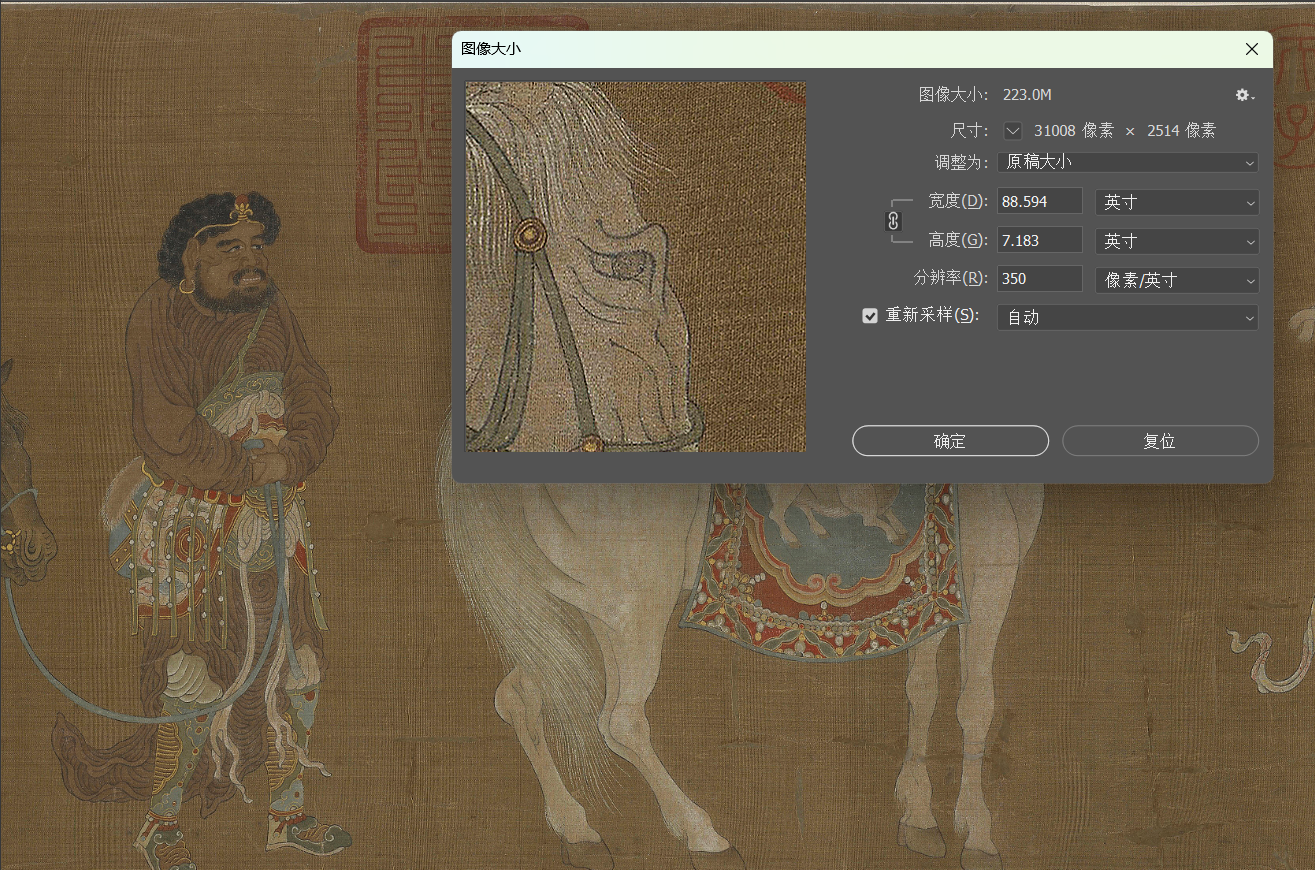Open the 调整为 原稿大小 preset dropdown
1315x870 pixels.
(1127, 162)
